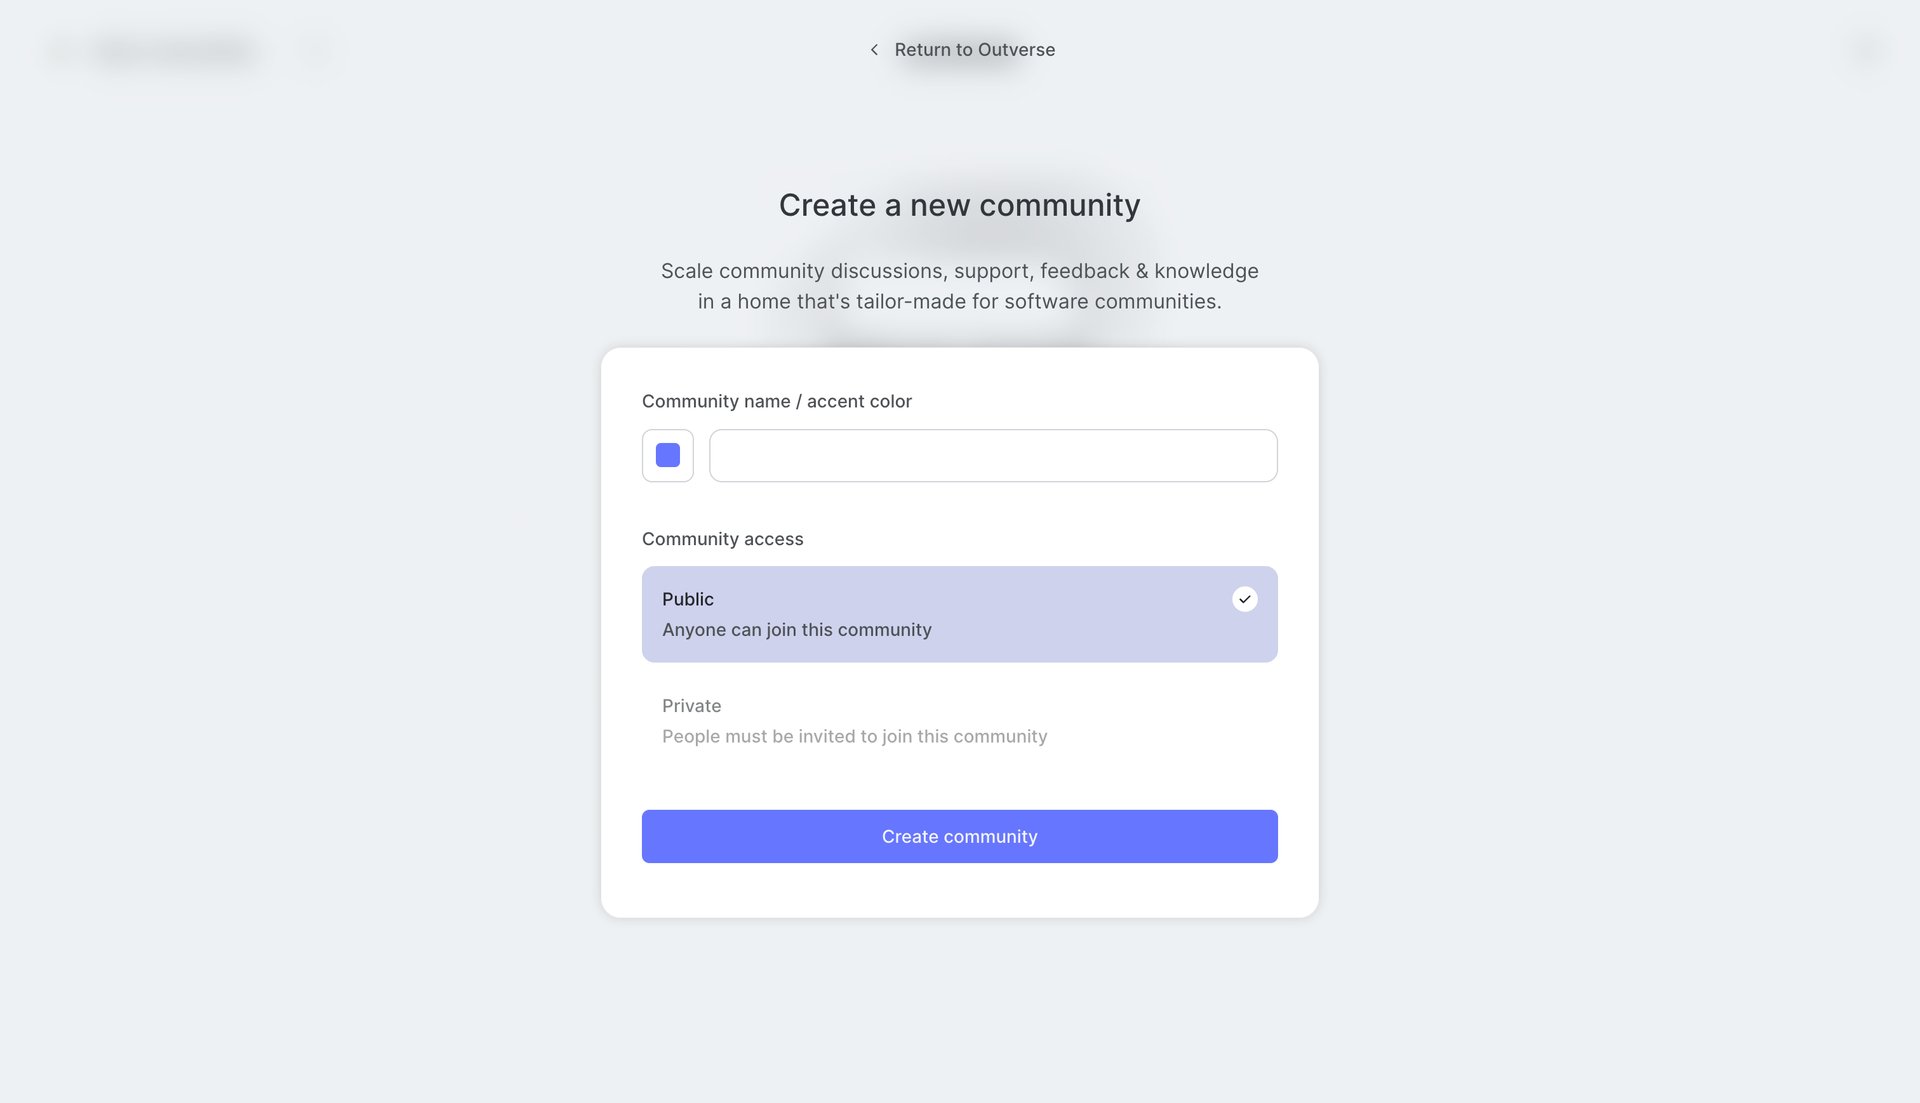Click the check badge inside the highlighted card

1244,599
